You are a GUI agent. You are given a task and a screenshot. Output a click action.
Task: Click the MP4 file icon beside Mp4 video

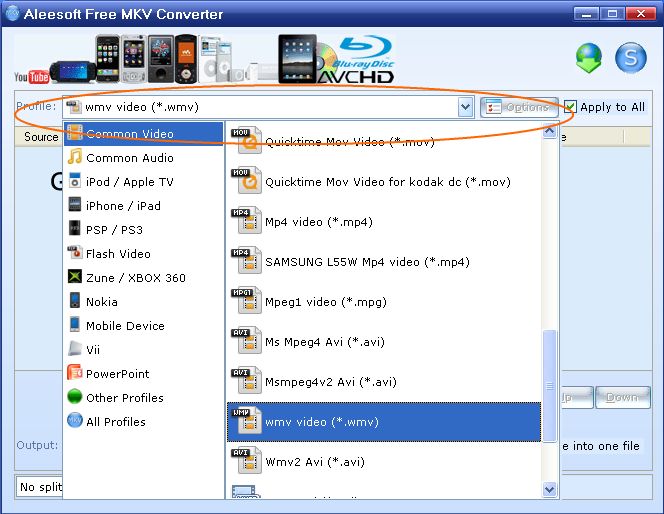[x=246, y=221]
